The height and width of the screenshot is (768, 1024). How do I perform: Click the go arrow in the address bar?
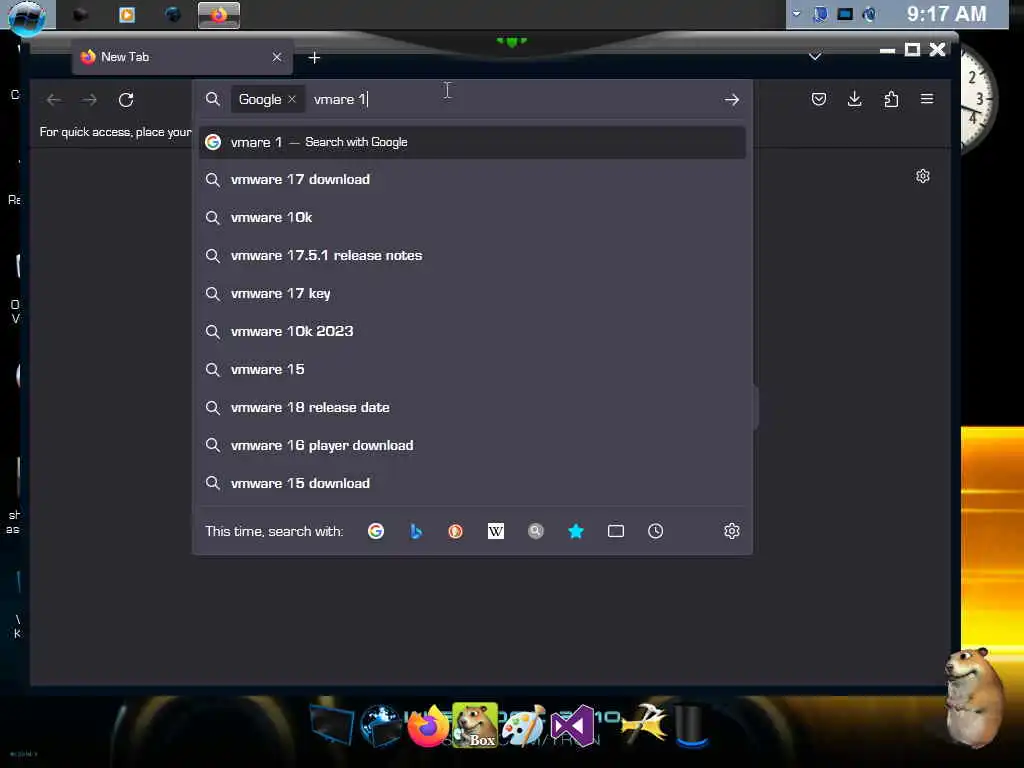[731, 99]
